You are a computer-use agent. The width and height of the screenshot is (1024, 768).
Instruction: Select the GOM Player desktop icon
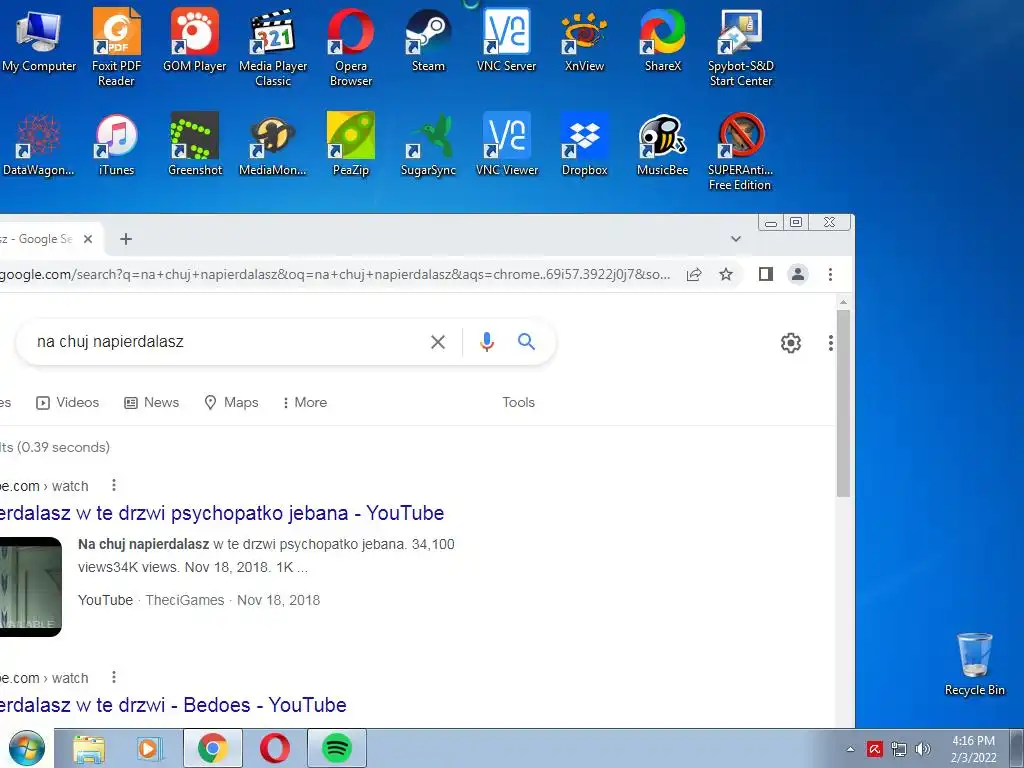[195, 40]
